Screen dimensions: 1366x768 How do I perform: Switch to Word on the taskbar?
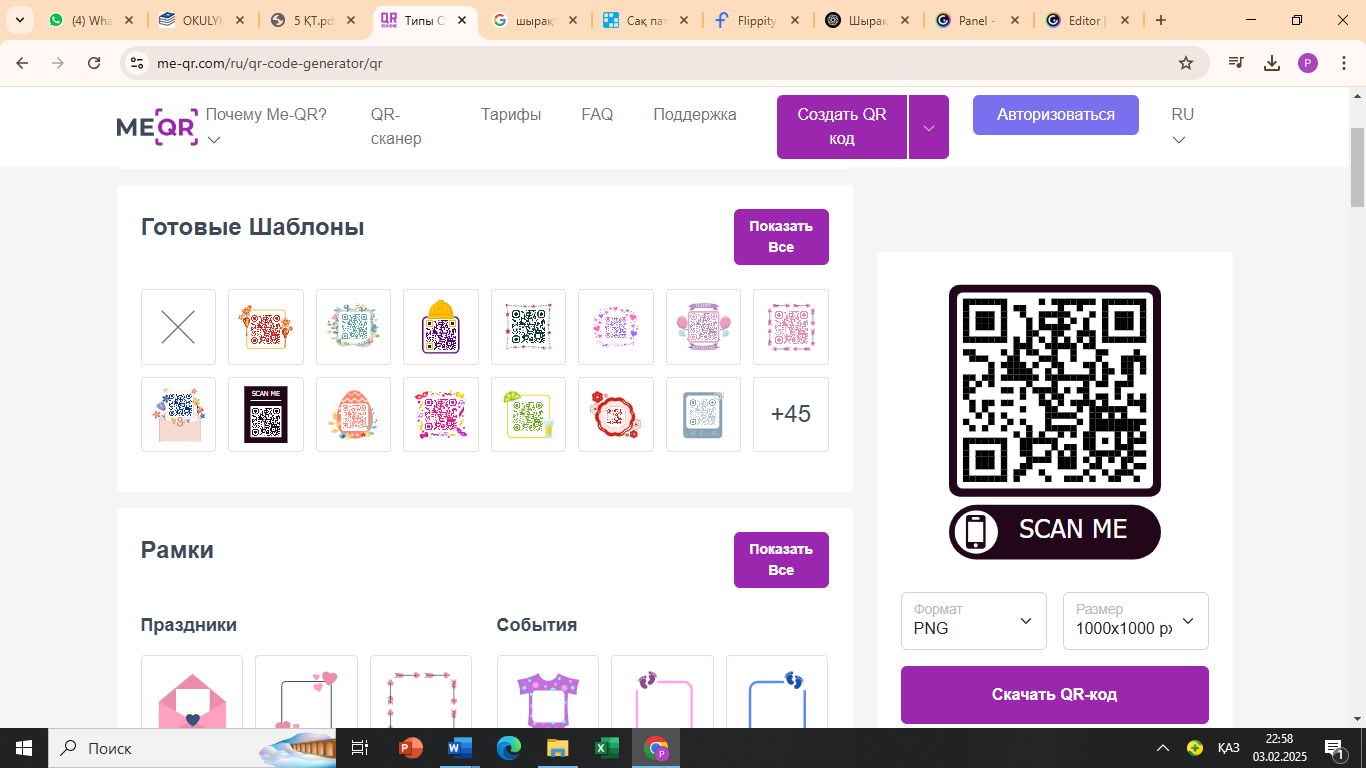pos(460,748)
